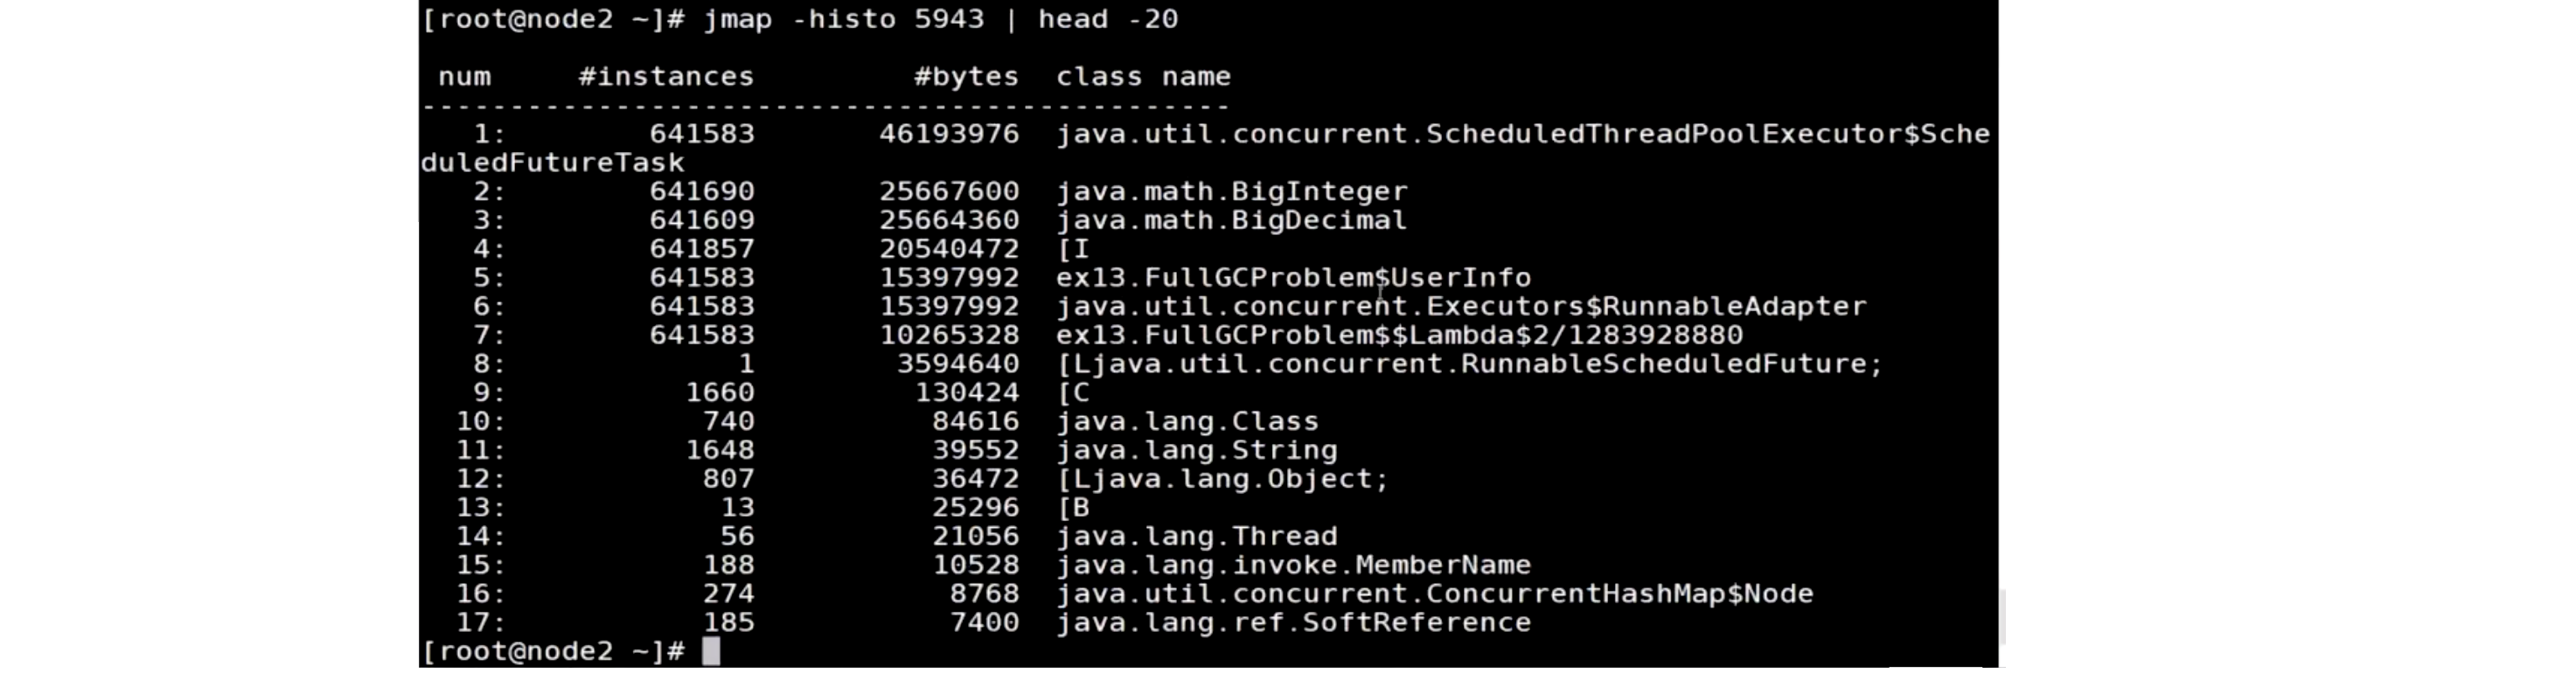Click the 46193976 bytes value
This screenshot has height=680, width=2576.
[949, 134]
